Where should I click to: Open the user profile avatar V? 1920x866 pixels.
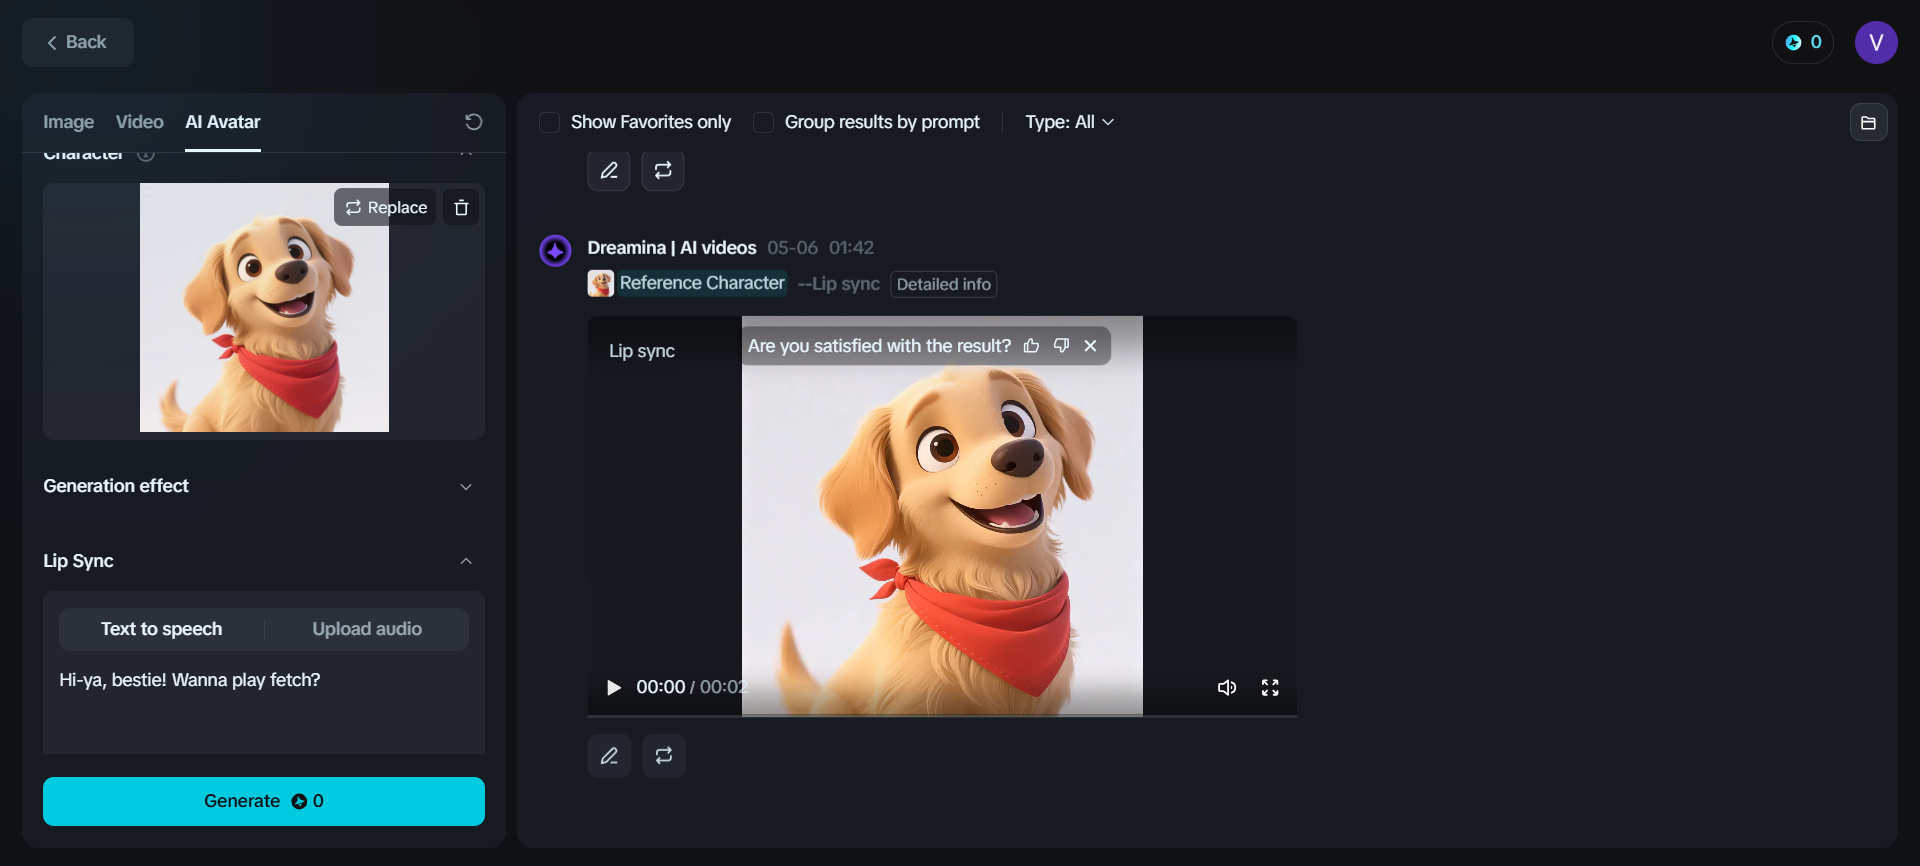1876,42
